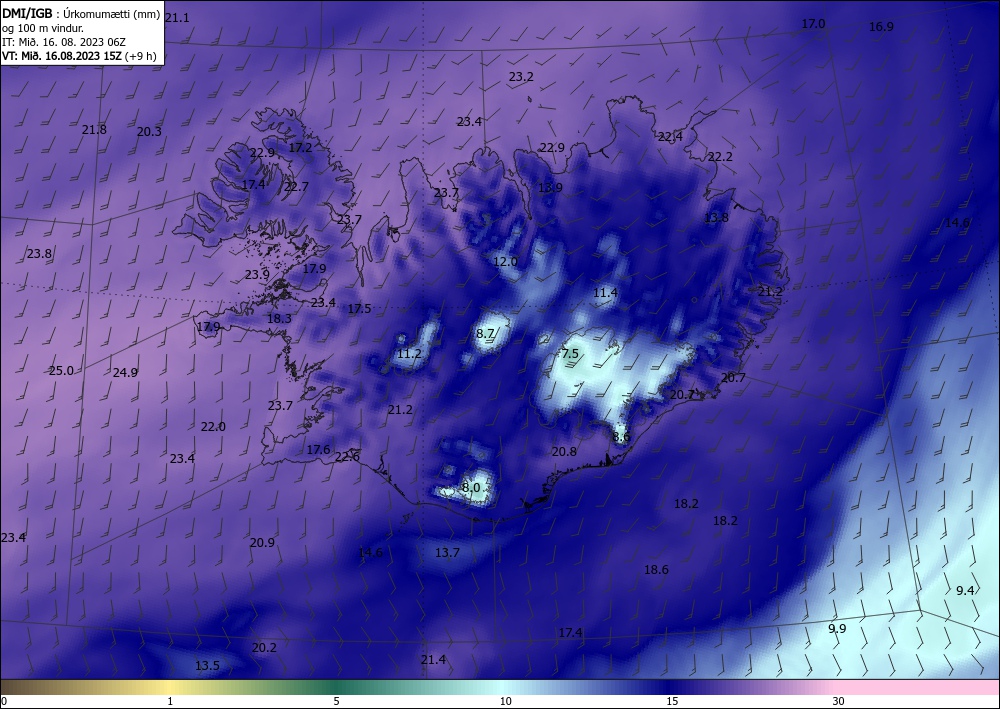Click the legend tick label 15

pyautogui.click(x=672, y=701)
